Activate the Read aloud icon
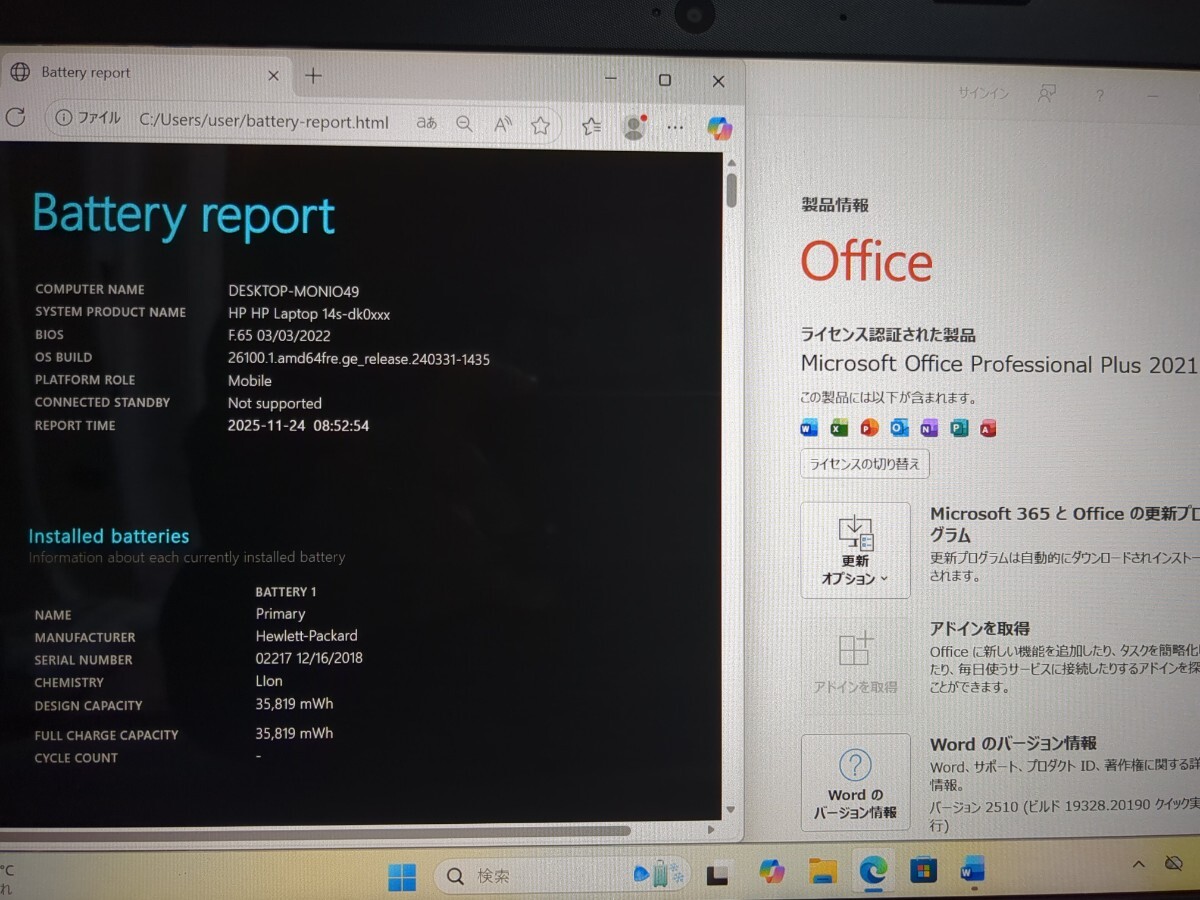Image resolution: width=1200 pixels, height=900 pixels. point(503,124)
